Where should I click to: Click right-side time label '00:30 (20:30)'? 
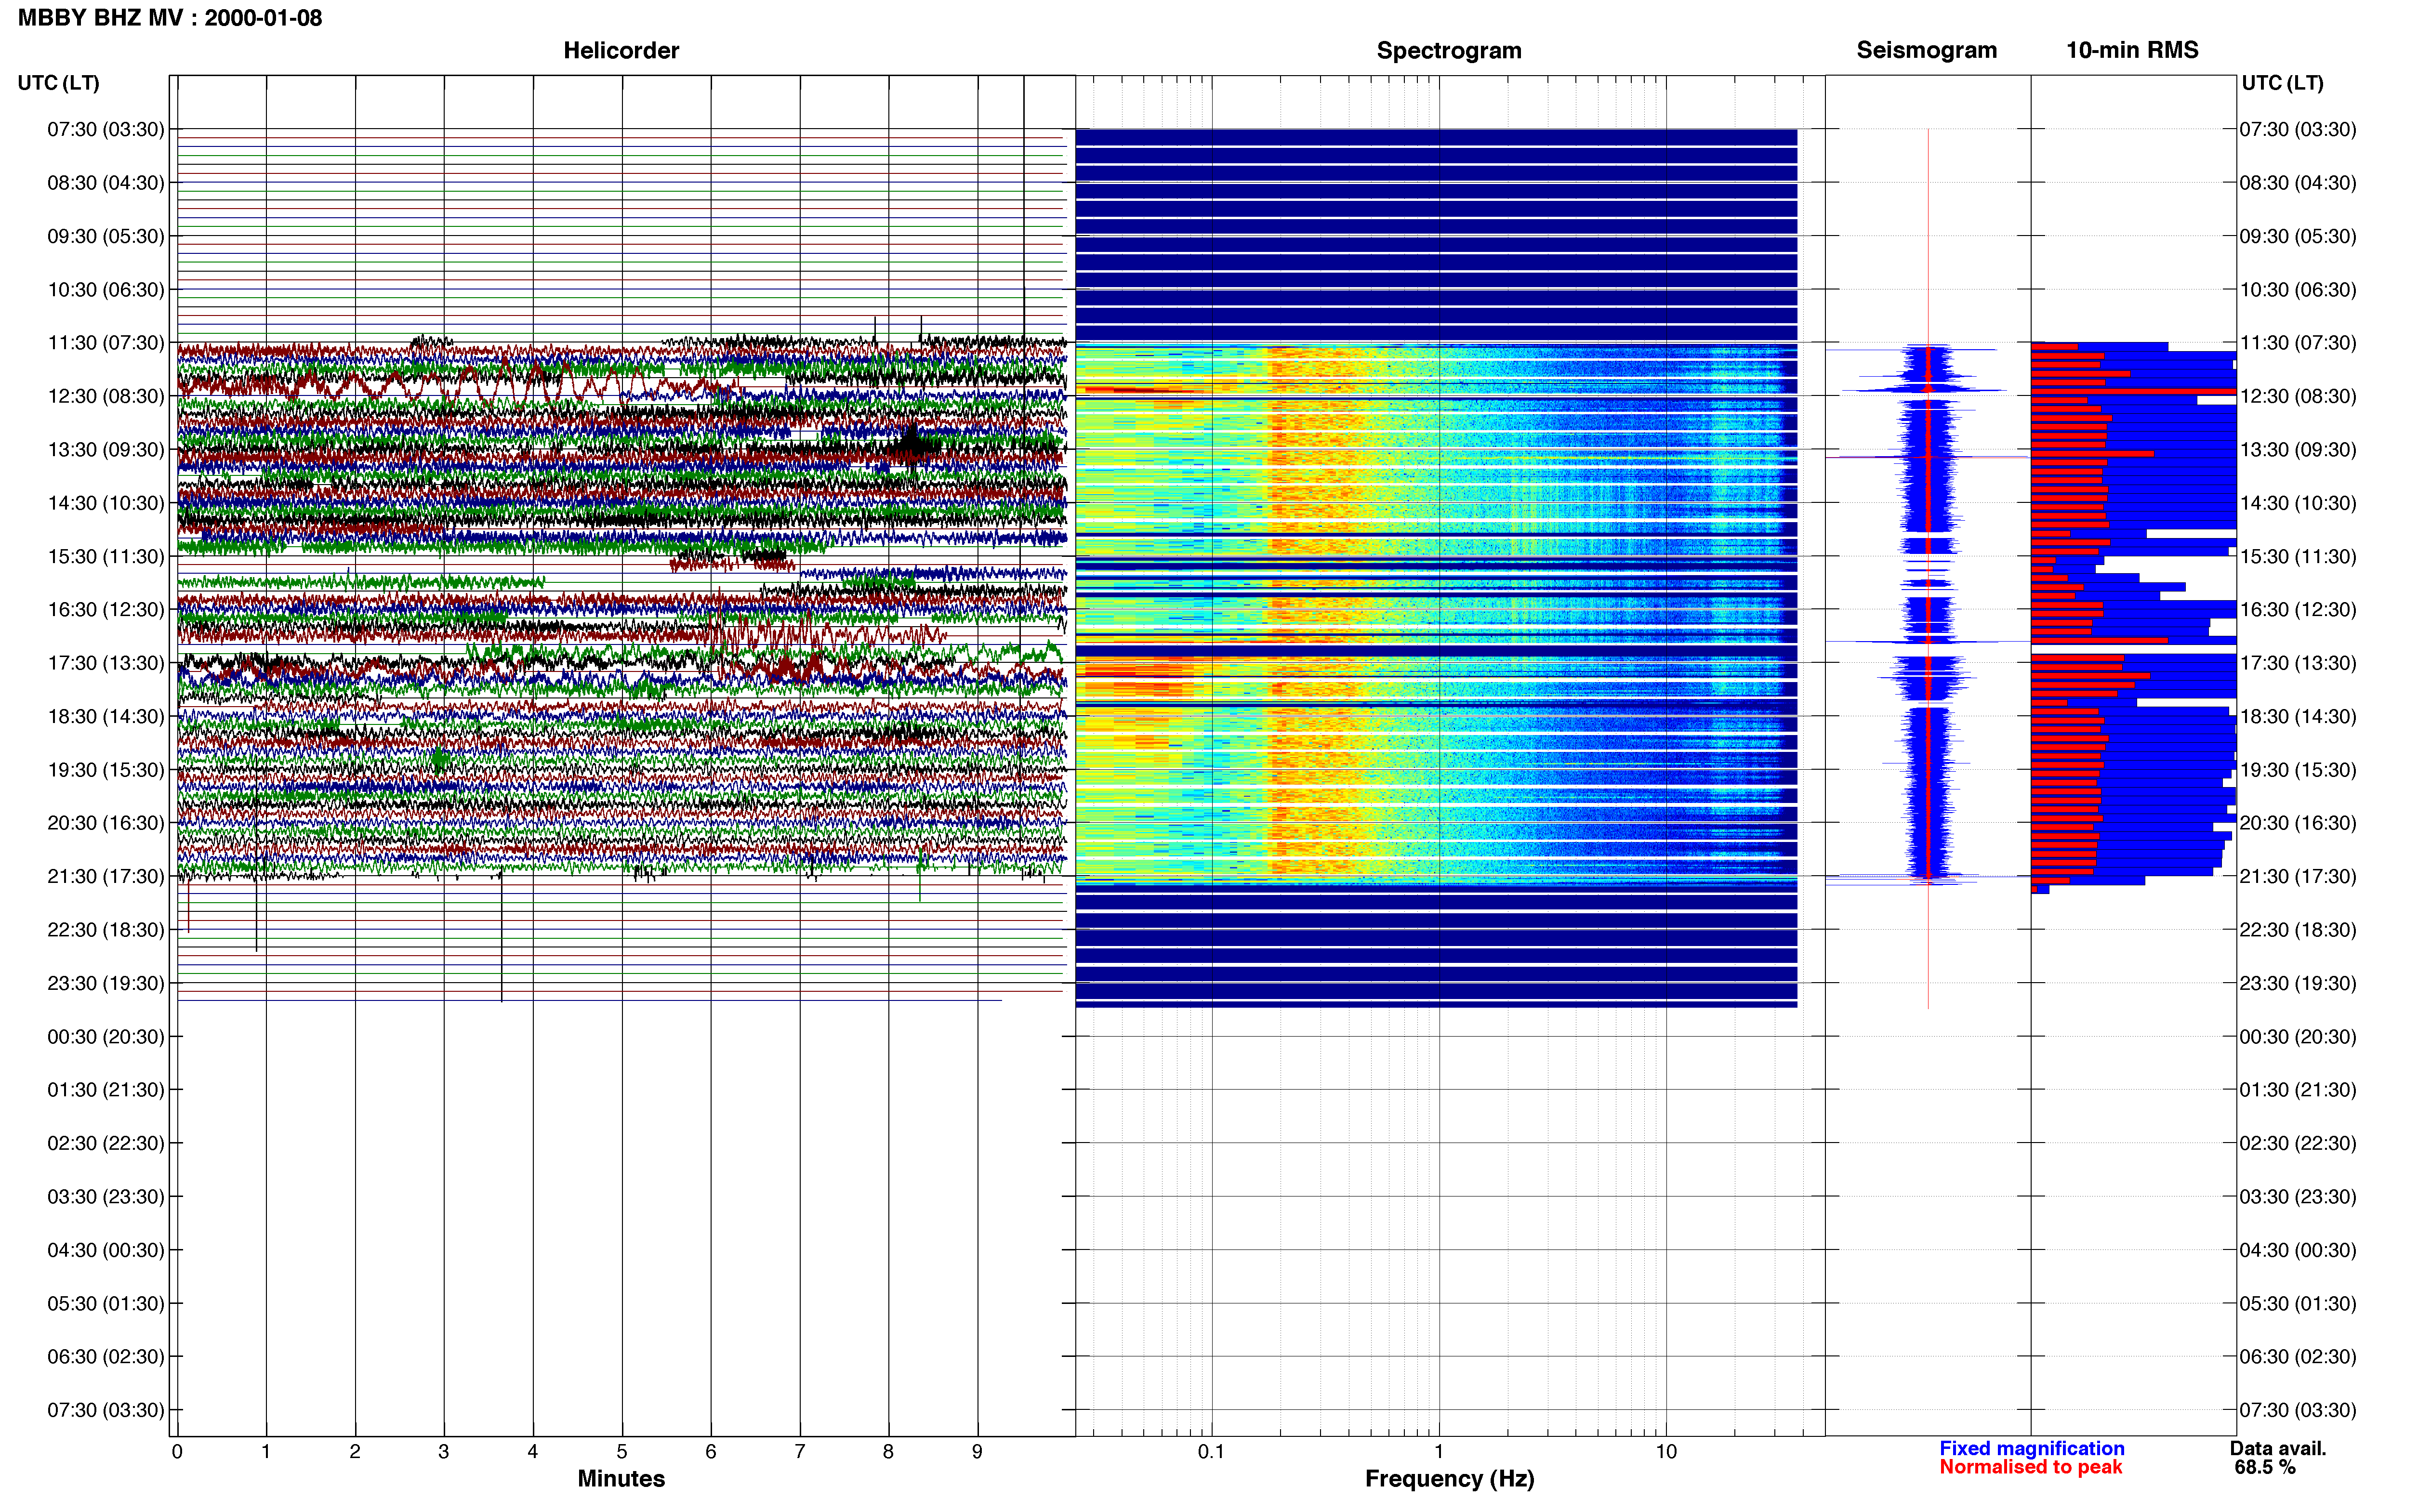(x=2298, y=1037)
